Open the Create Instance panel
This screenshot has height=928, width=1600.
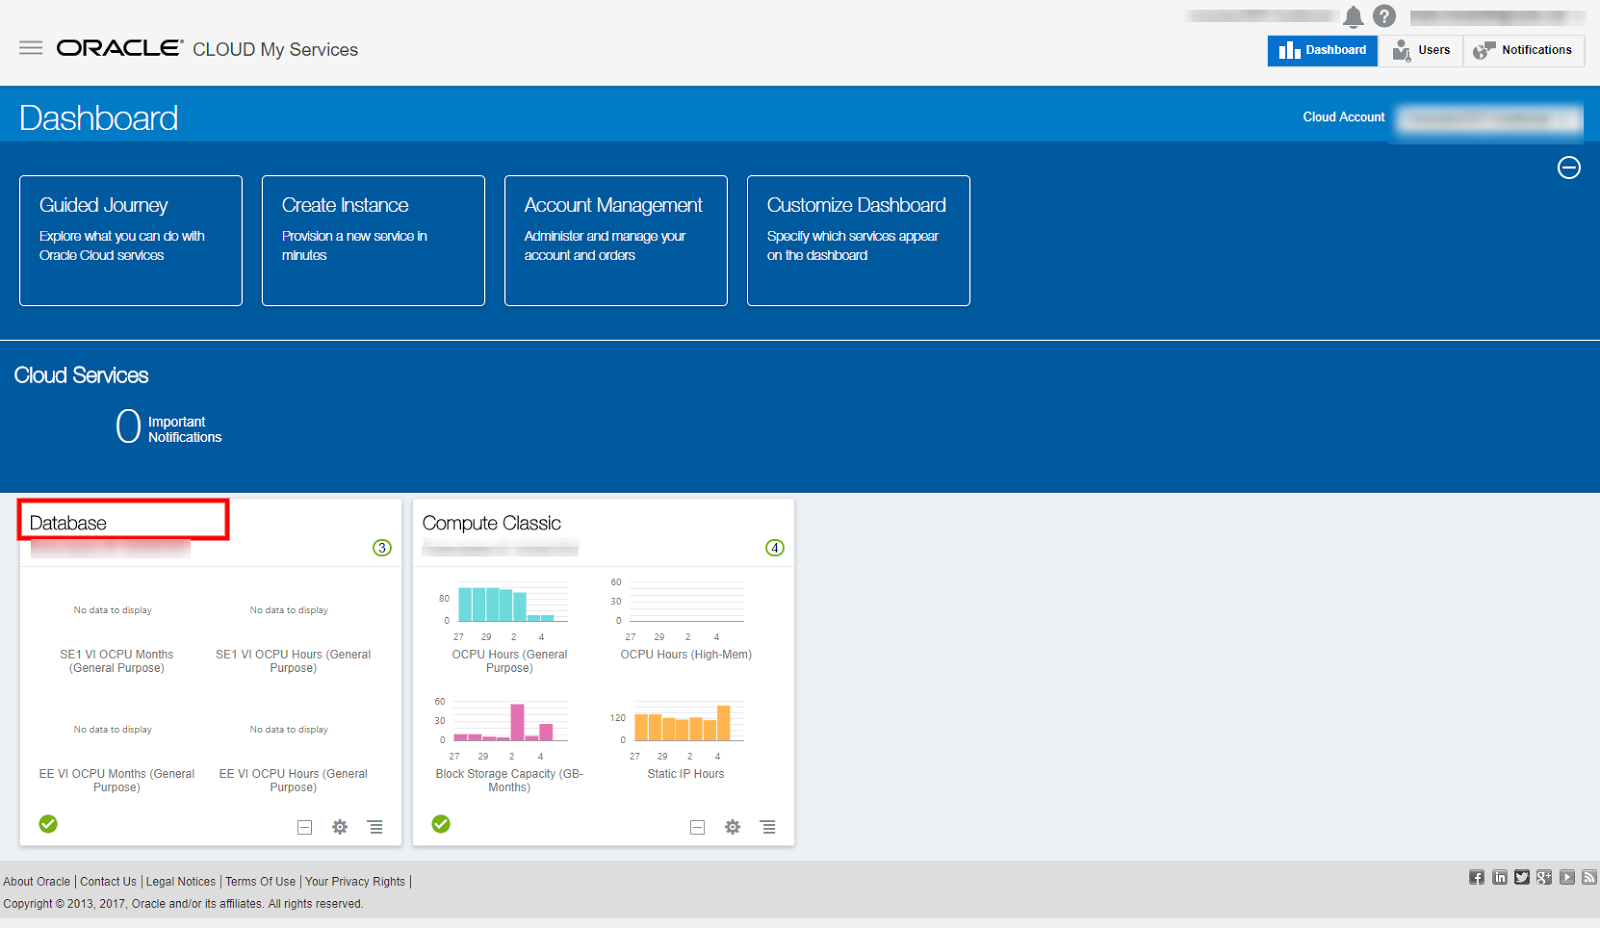(373, 240)
